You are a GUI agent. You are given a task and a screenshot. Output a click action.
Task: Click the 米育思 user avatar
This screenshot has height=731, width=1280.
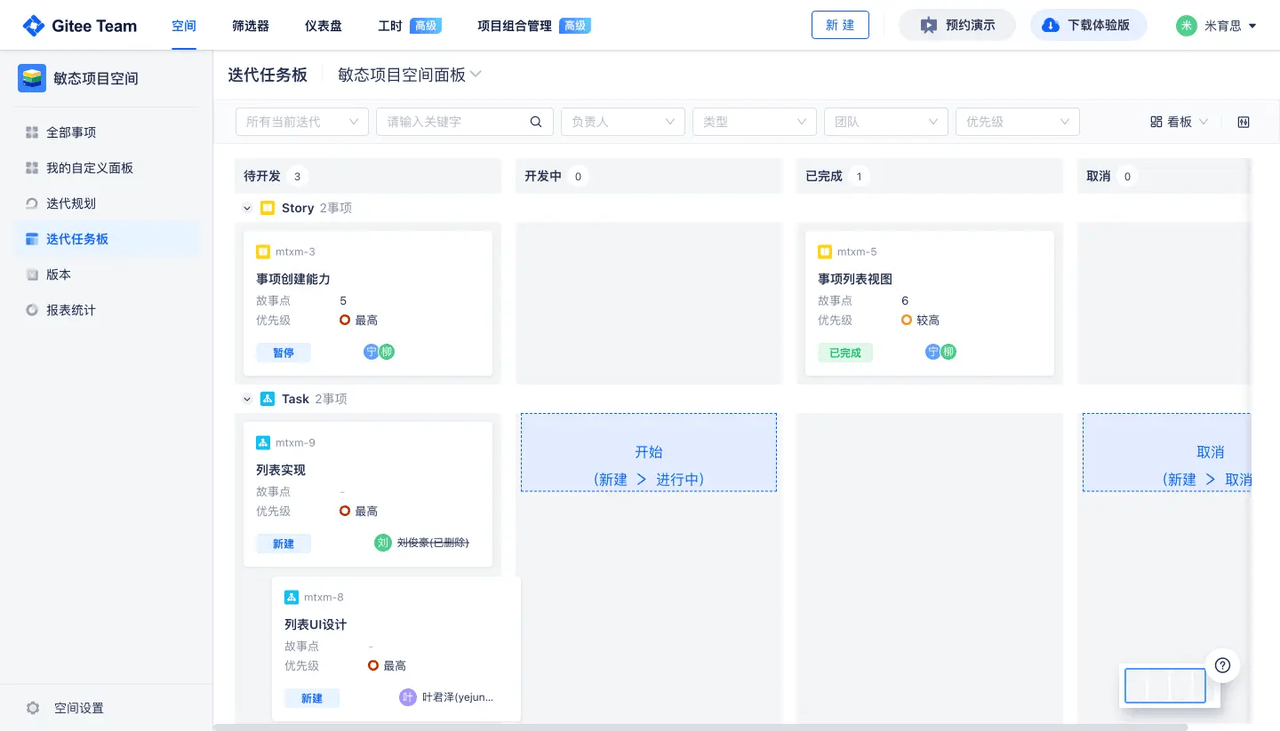(x=1186, y=26)
